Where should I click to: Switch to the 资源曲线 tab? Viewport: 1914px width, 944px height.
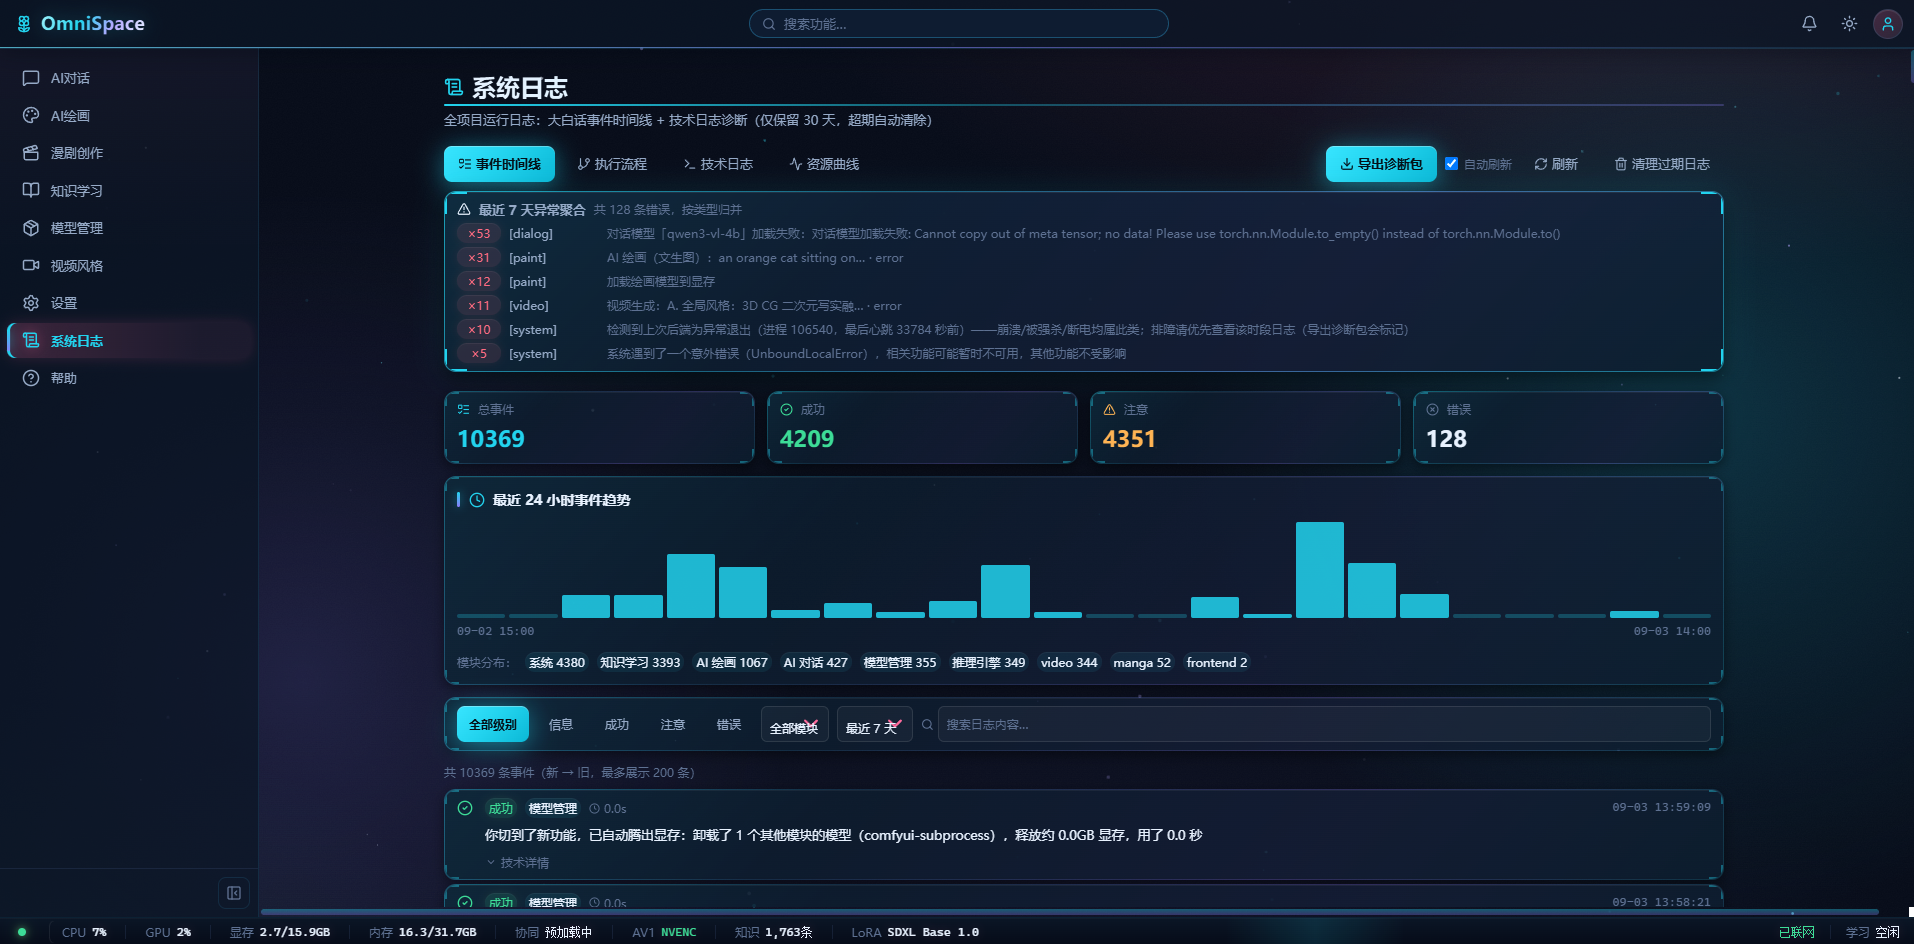coord(824,164)
